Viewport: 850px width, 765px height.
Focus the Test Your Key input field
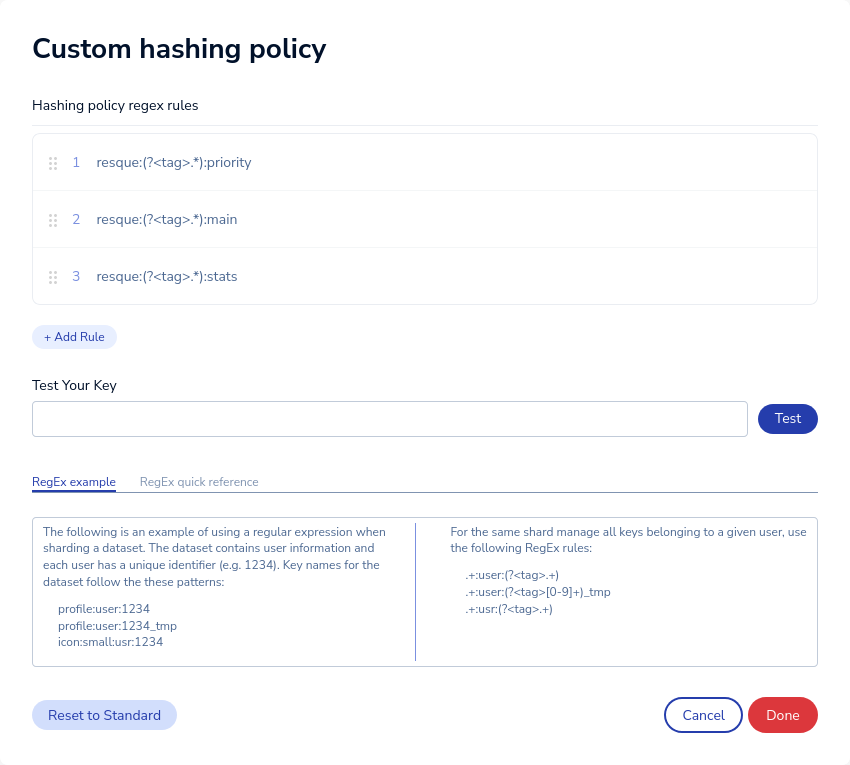(390, 419)
